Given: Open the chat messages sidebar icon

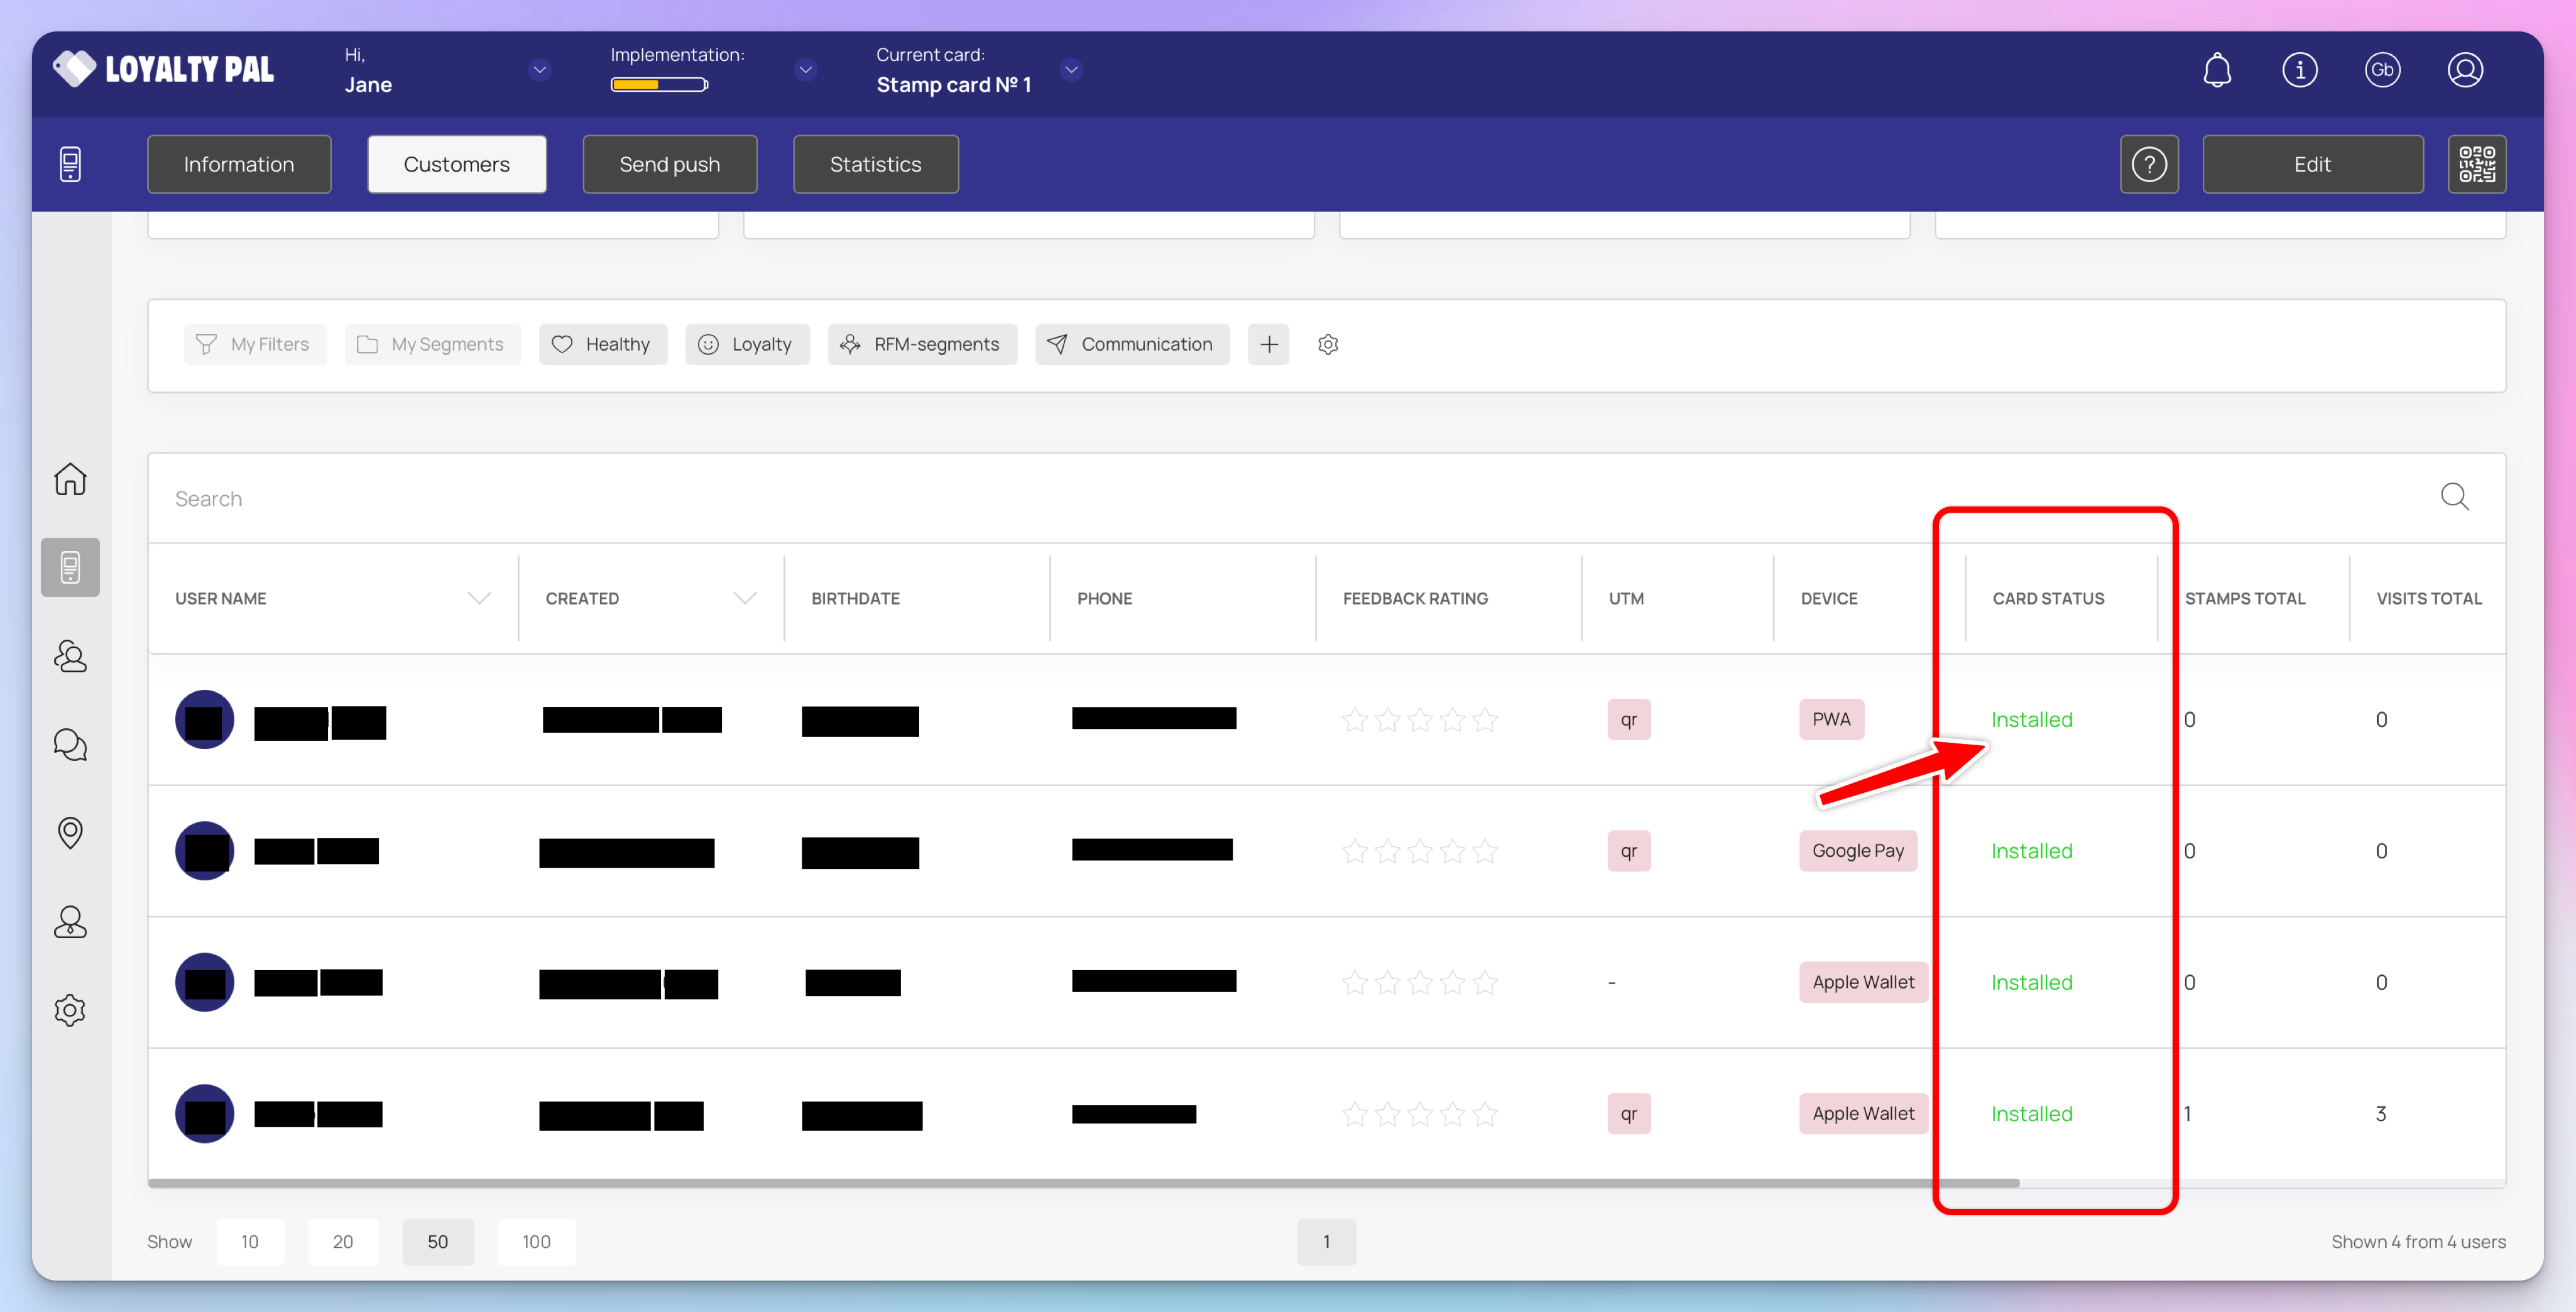Looking at the screenshot, I should click(x=70, y=744).
